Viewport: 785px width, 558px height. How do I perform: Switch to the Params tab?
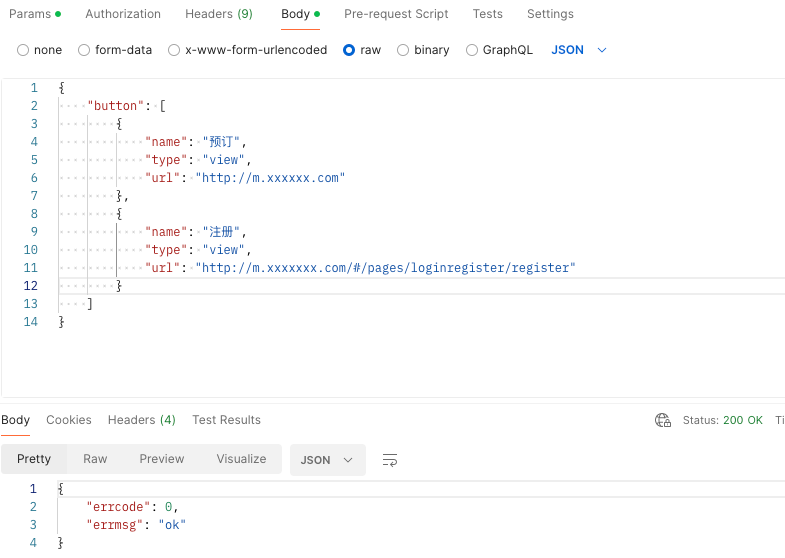pos(30,14)
